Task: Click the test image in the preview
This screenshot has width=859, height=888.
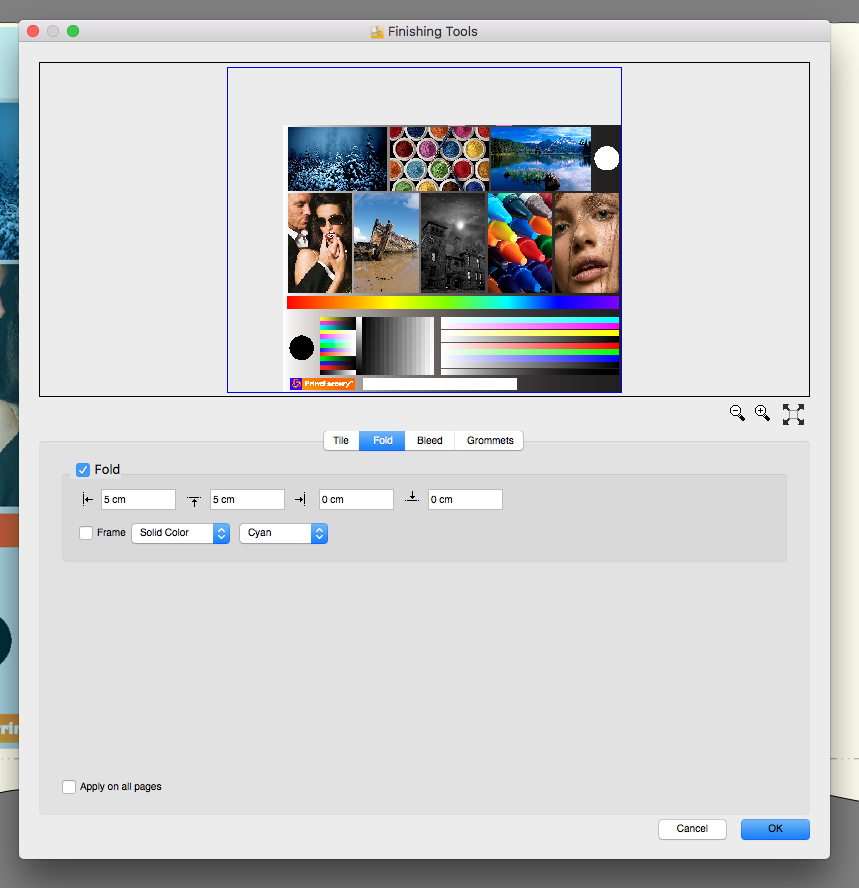Action: point(452,258)
